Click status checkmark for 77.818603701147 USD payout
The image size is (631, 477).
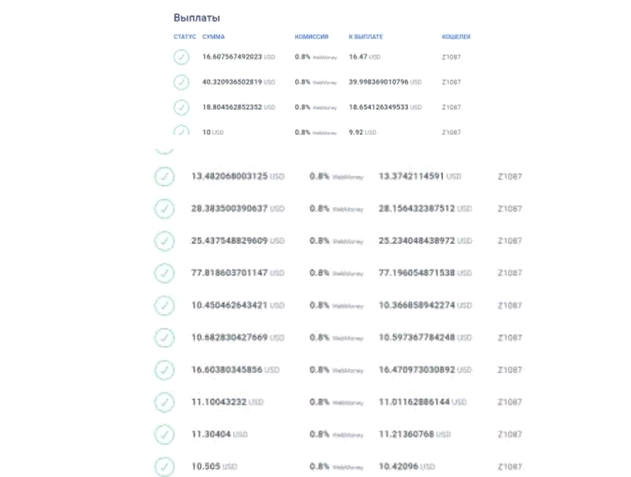164,273
